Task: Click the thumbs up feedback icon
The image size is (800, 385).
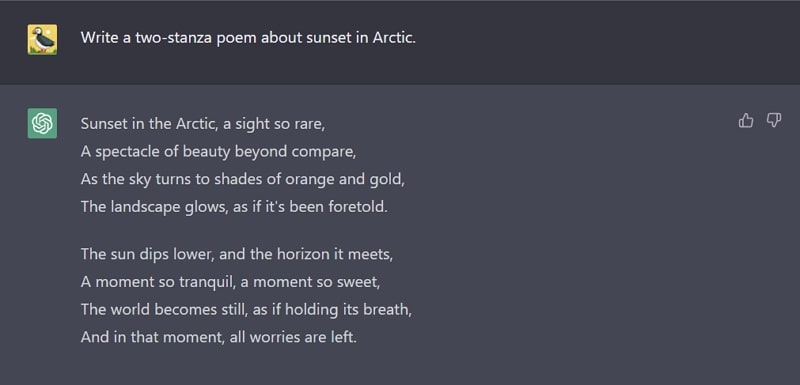Action: [746, 120]
